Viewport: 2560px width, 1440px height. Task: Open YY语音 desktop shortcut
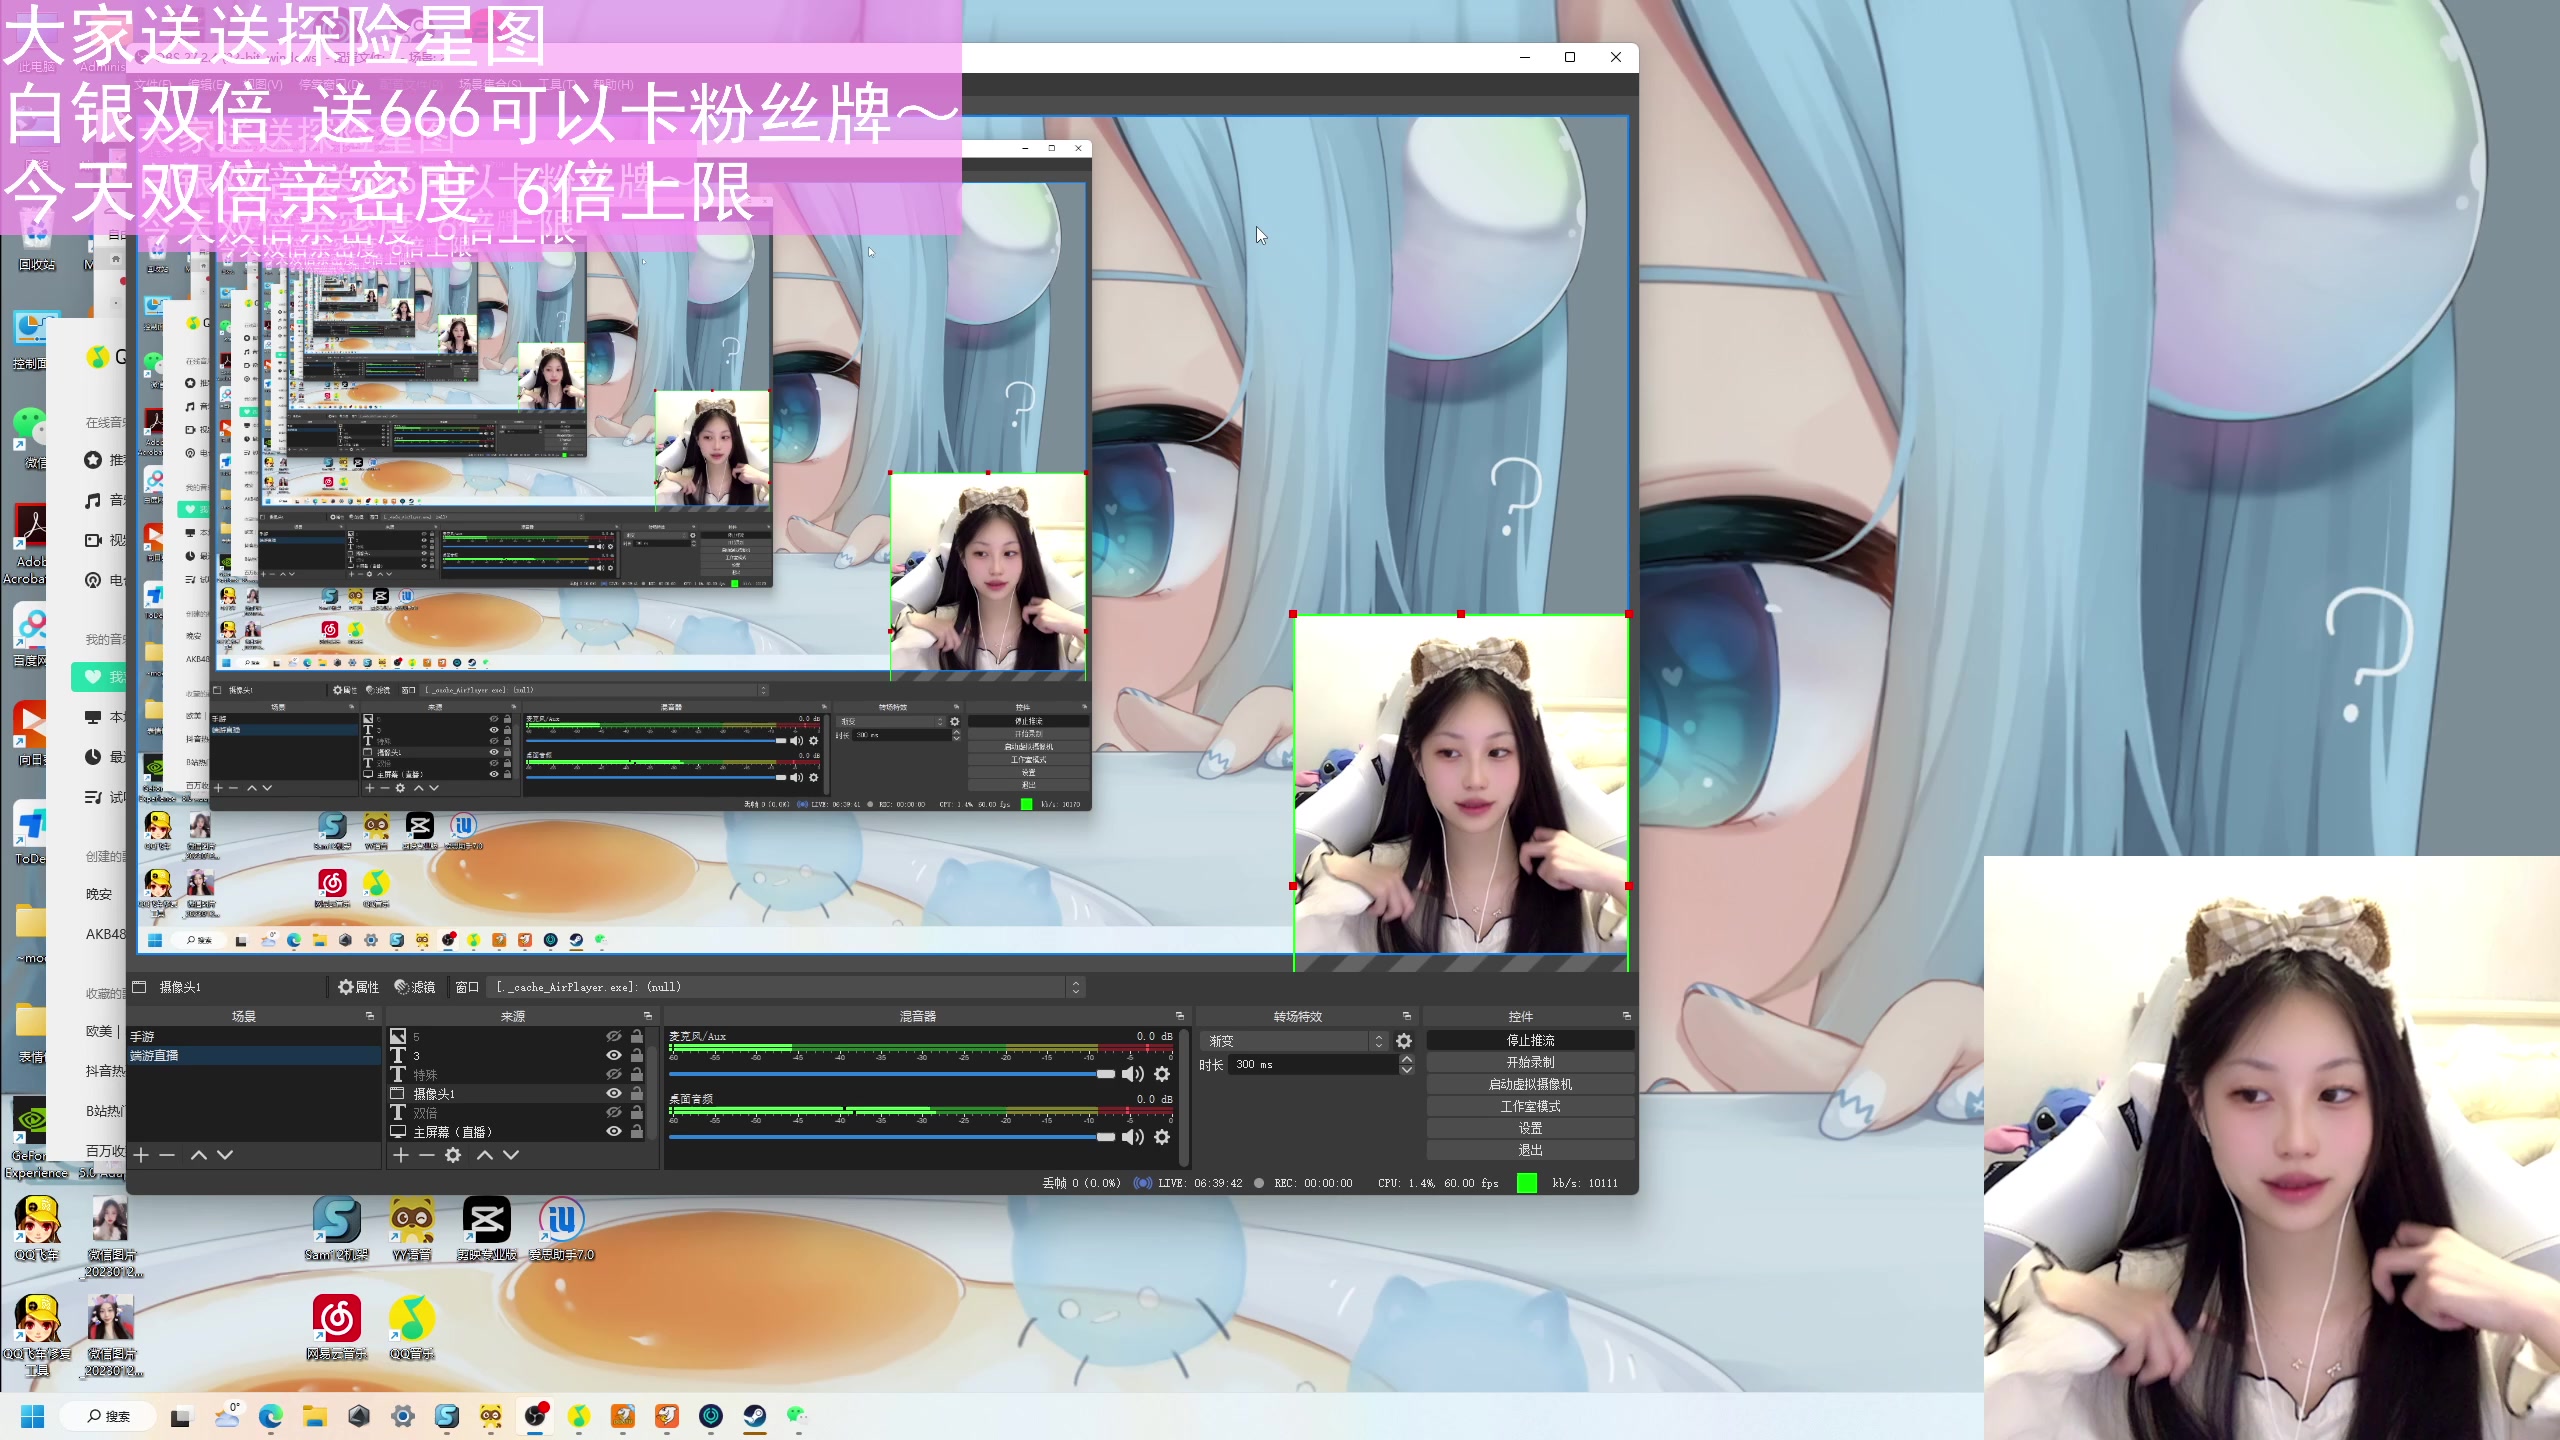pyautogui.click(x=412, y=1230)
